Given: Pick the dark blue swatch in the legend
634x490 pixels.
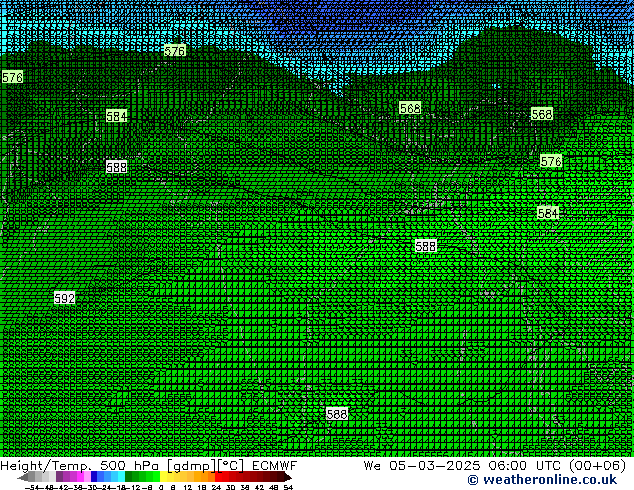Looking at the screenshot, I should [x=94, y=476].
